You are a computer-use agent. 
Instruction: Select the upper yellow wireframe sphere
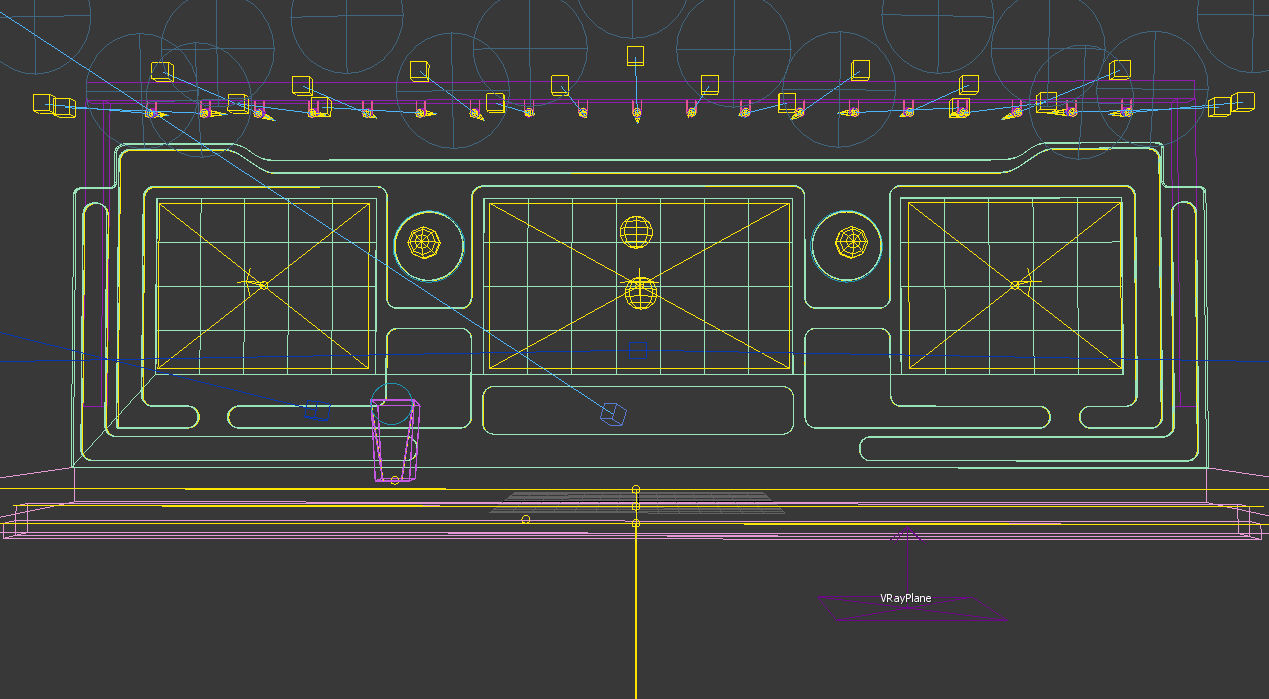tap(637, 232)
